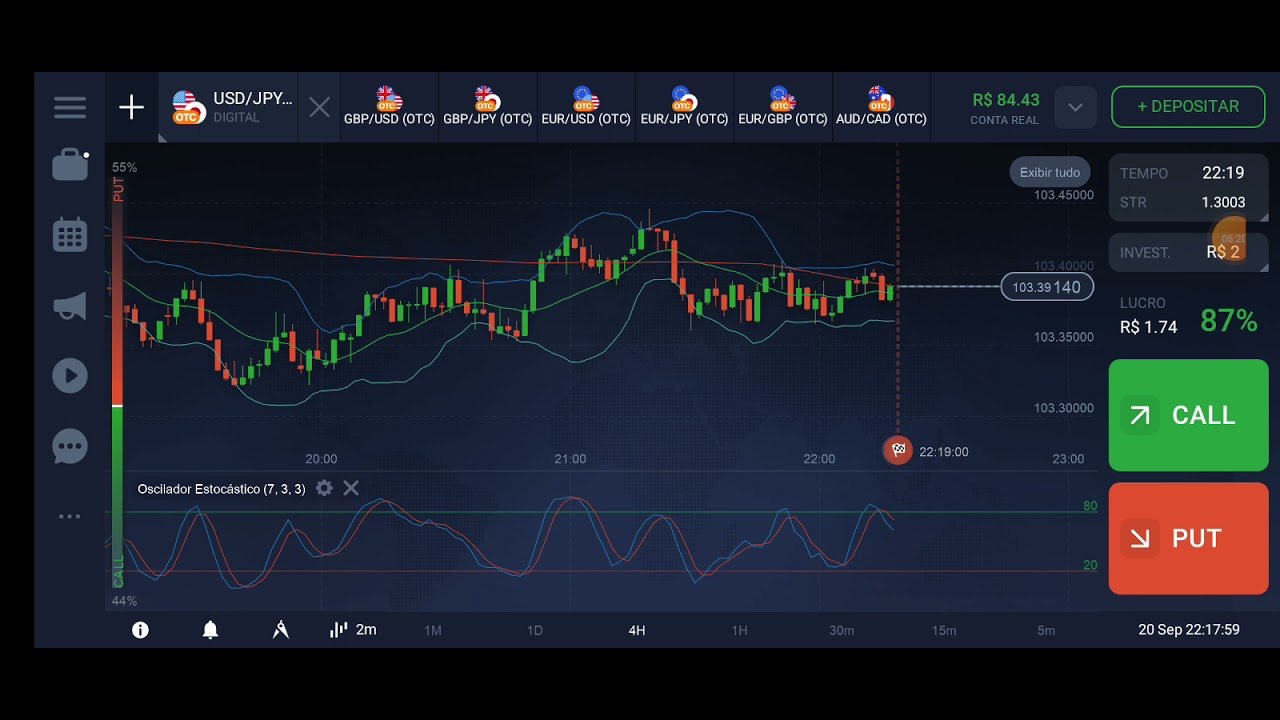The height and width of the screenshot is (720, 1280).
Task: Switch to the EUR/JPY (OTC) asset tab
Action: pyautogui.click(x=684, y=107)
